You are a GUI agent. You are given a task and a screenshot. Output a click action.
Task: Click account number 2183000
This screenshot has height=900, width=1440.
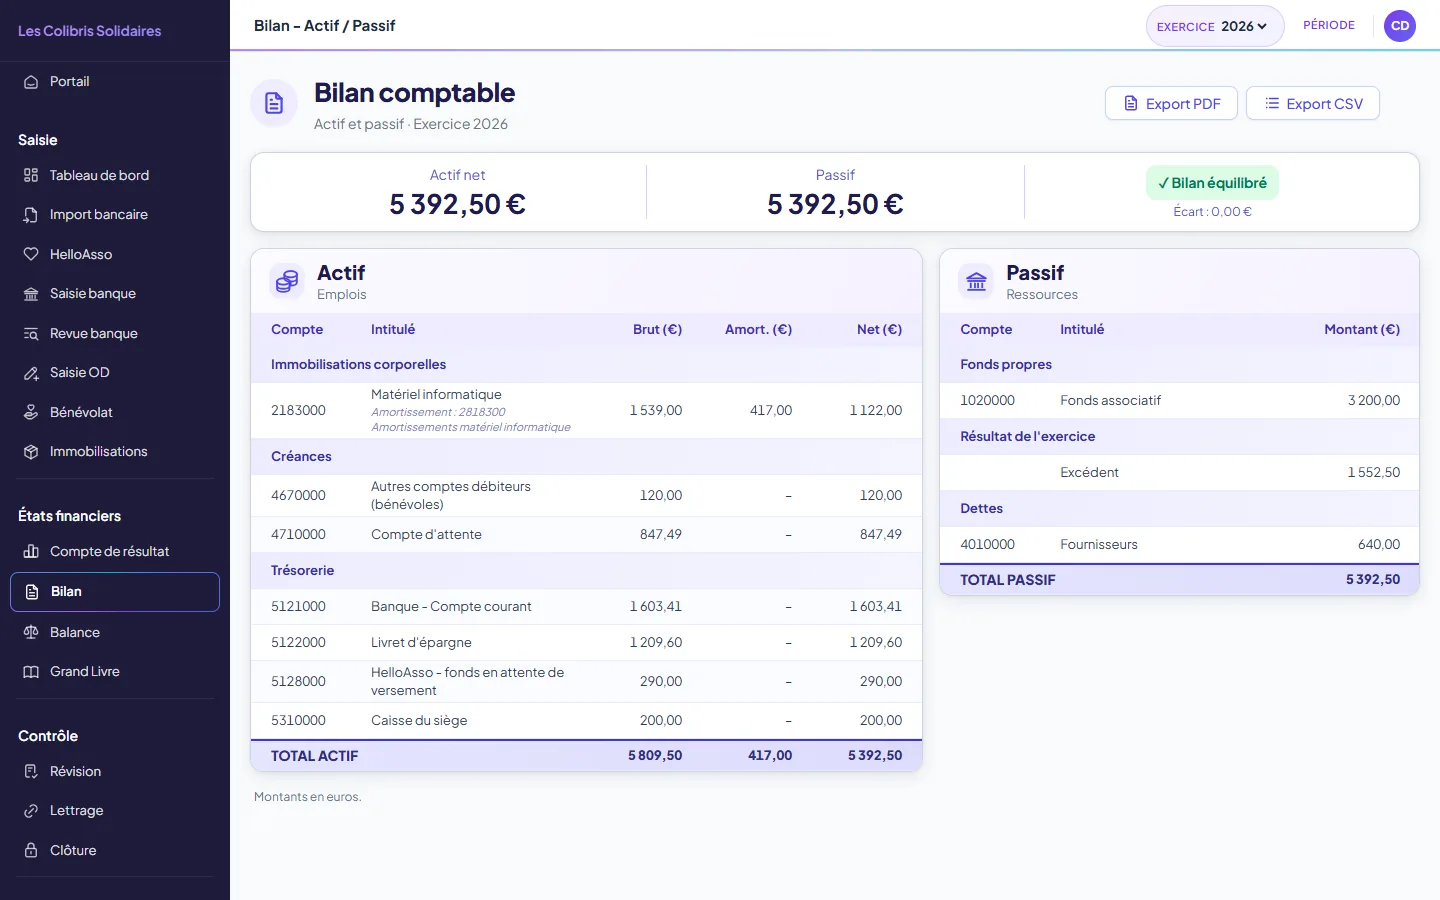point(298,411)
